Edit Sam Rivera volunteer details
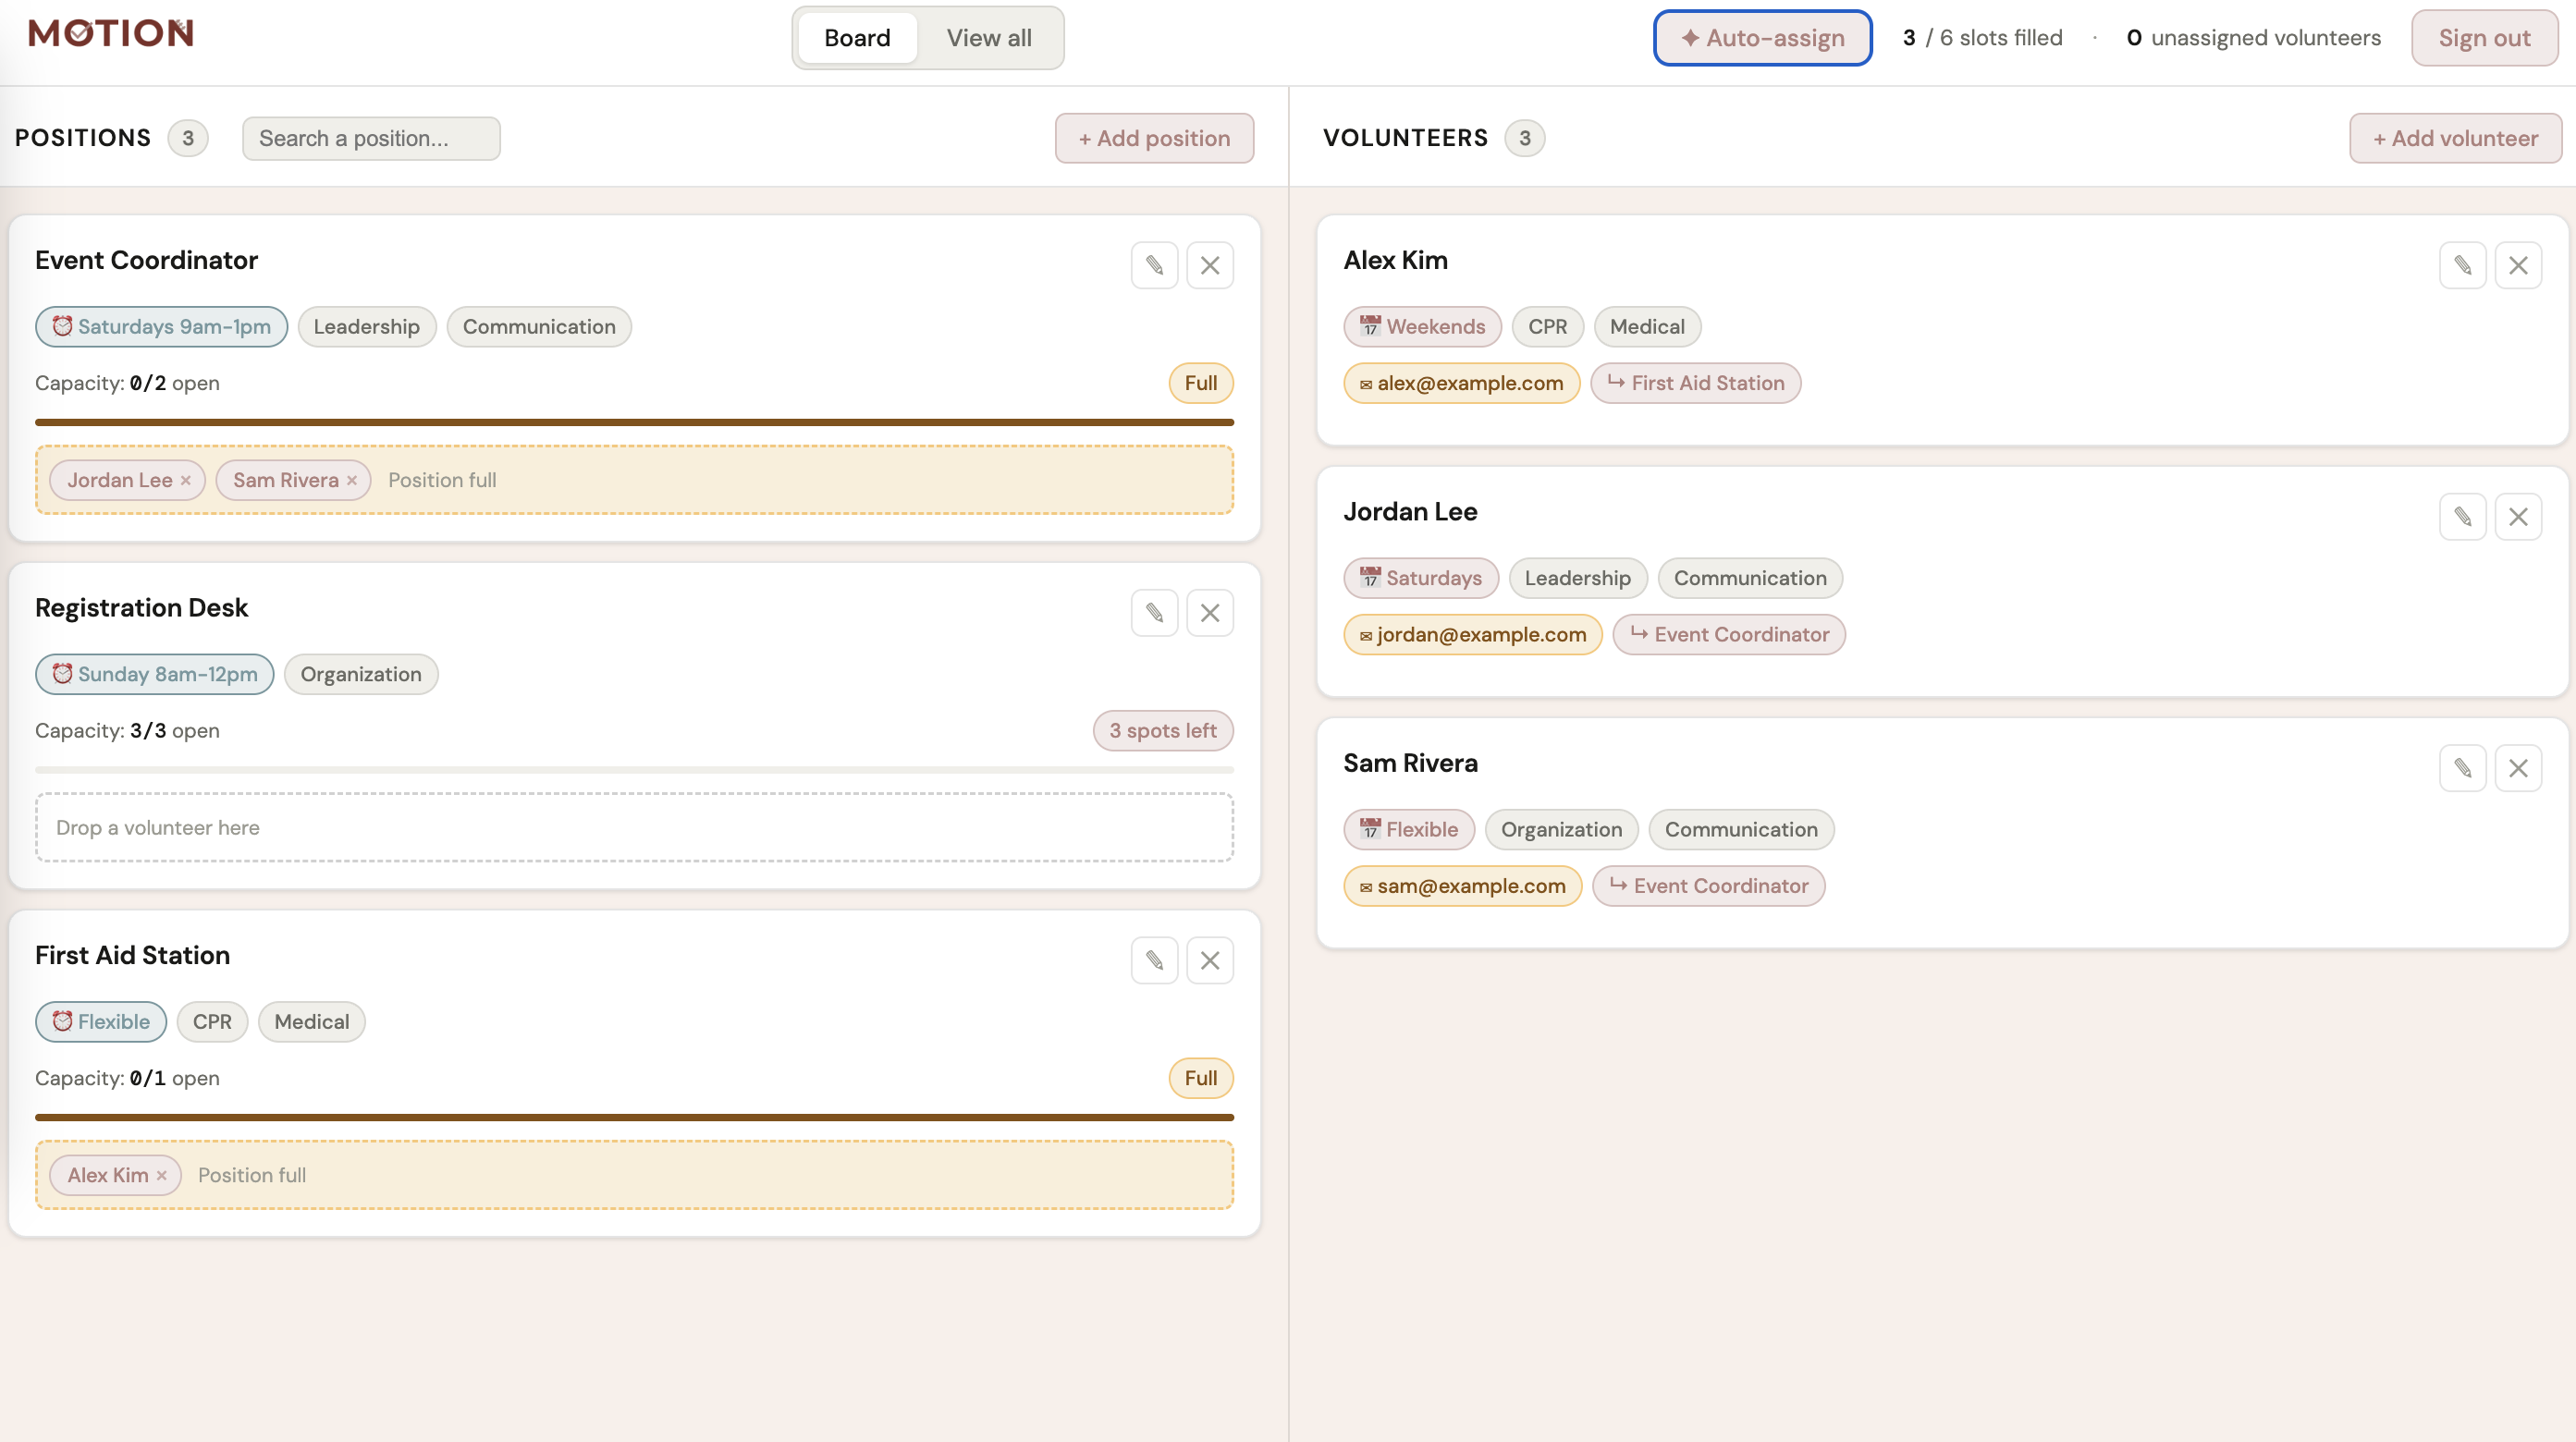The height and width of the screenshot is (1442, 2576). click(x=2462, y=768)
